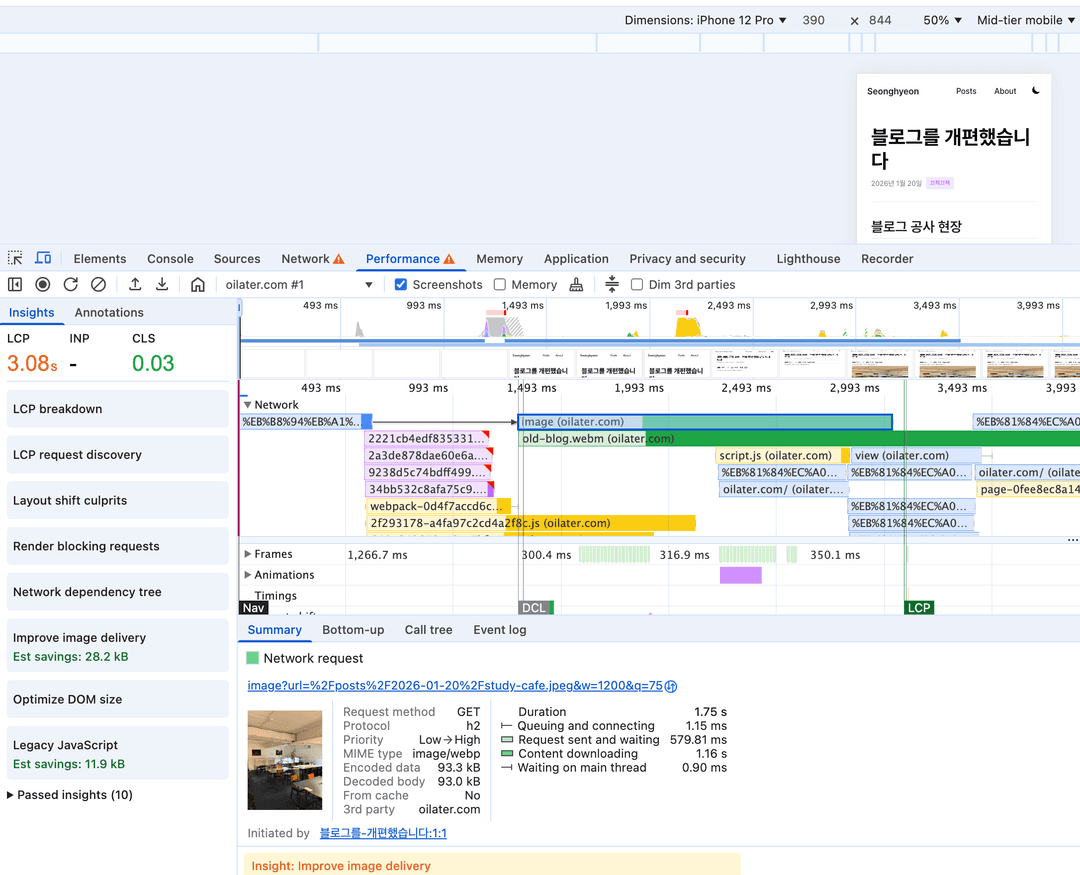Enable the Memory checkbox
This screenshot has width=1080, height=875.
click(x=500, y=285)
